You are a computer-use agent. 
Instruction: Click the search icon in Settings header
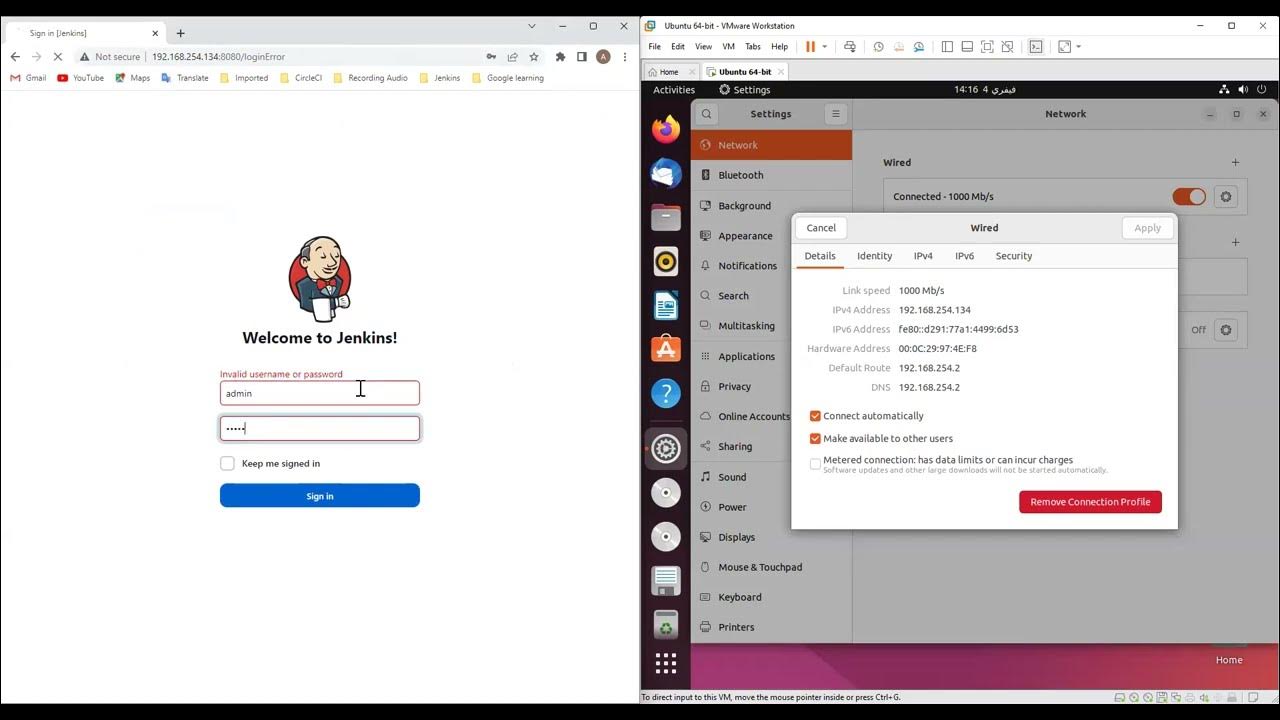click(706, 114)
